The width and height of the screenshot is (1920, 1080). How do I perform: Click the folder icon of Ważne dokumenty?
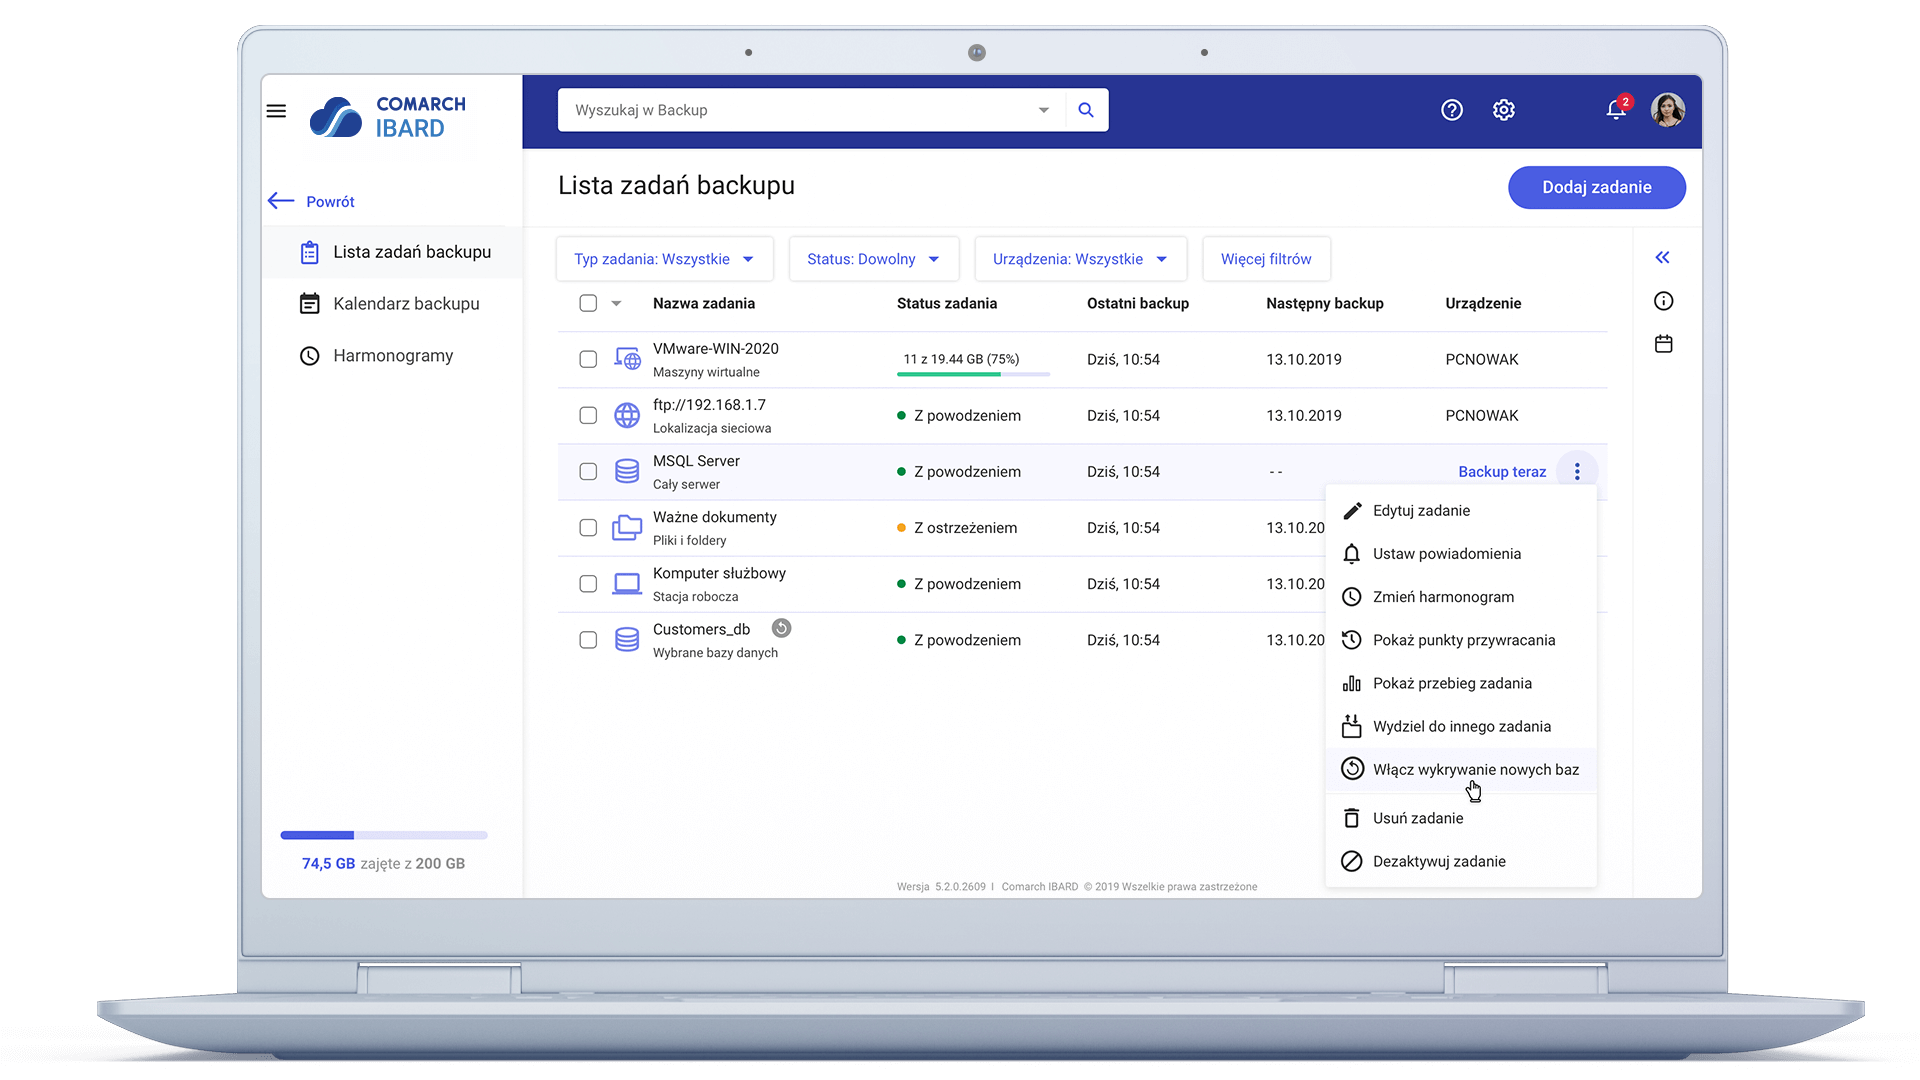(x=627, y=527)
